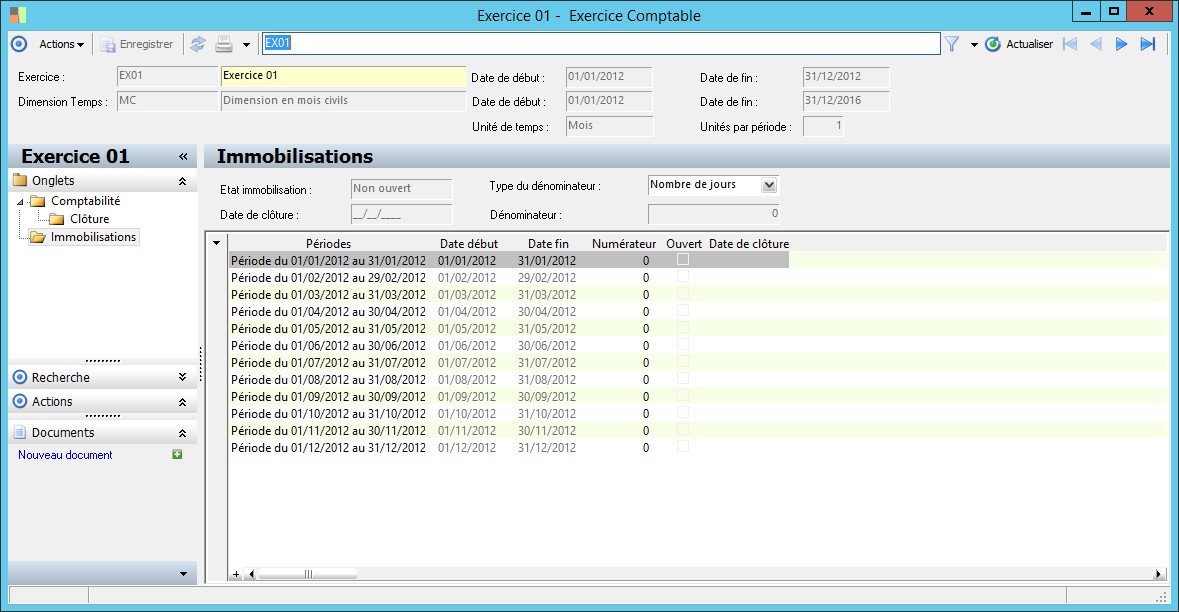Go to the first record arrow
This screenshot has height=612, width=1179.
point(1070,44)
